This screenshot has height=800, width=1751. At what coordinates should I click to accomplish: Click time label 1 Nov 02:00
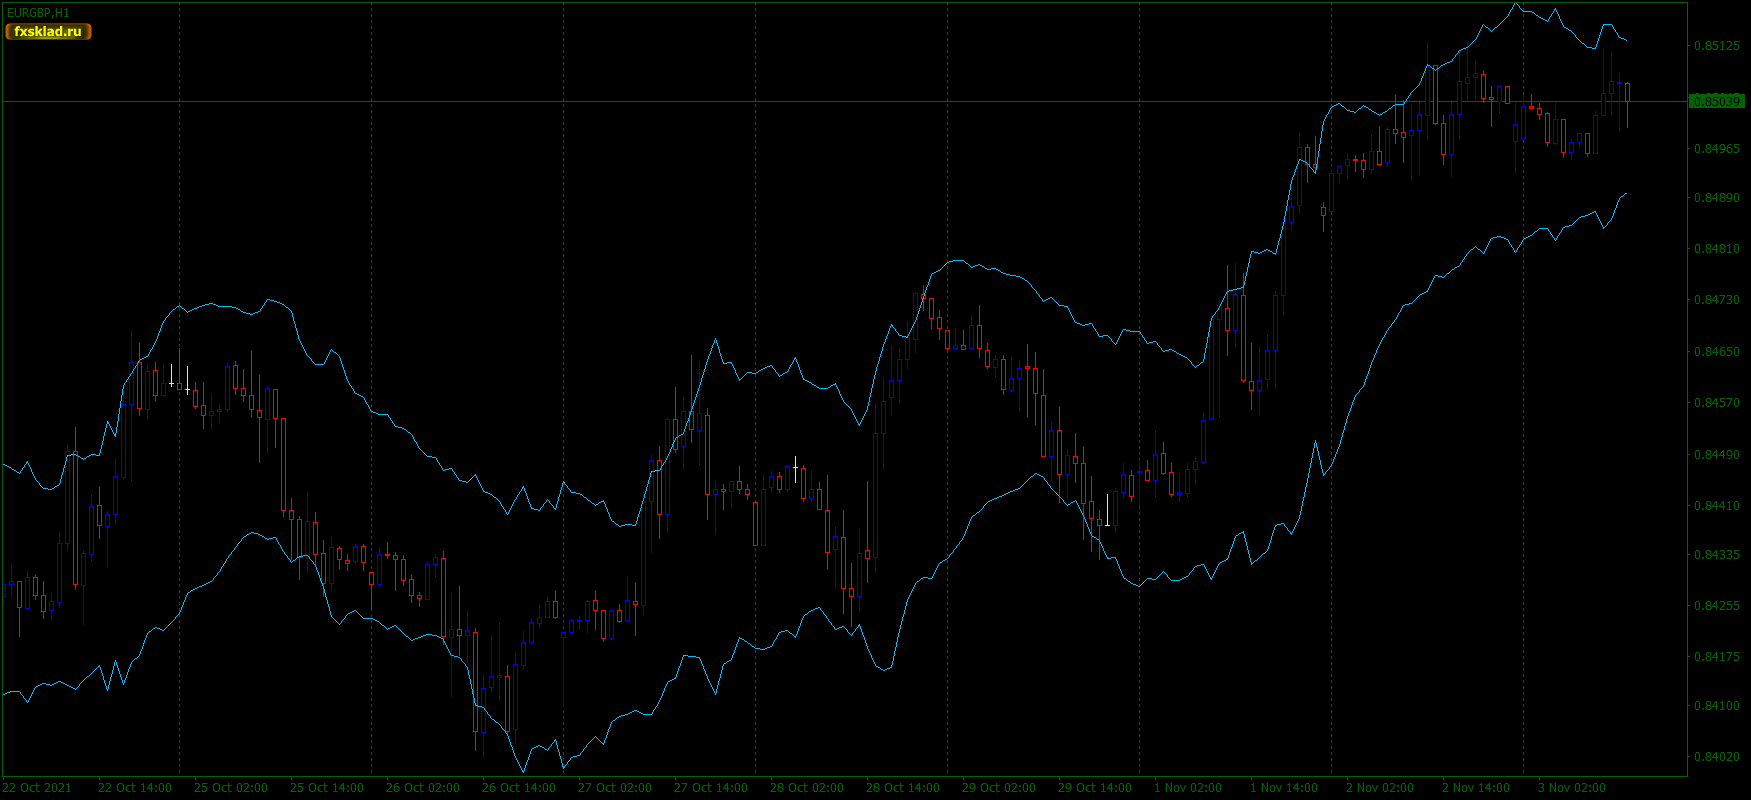click(1188, 788)
